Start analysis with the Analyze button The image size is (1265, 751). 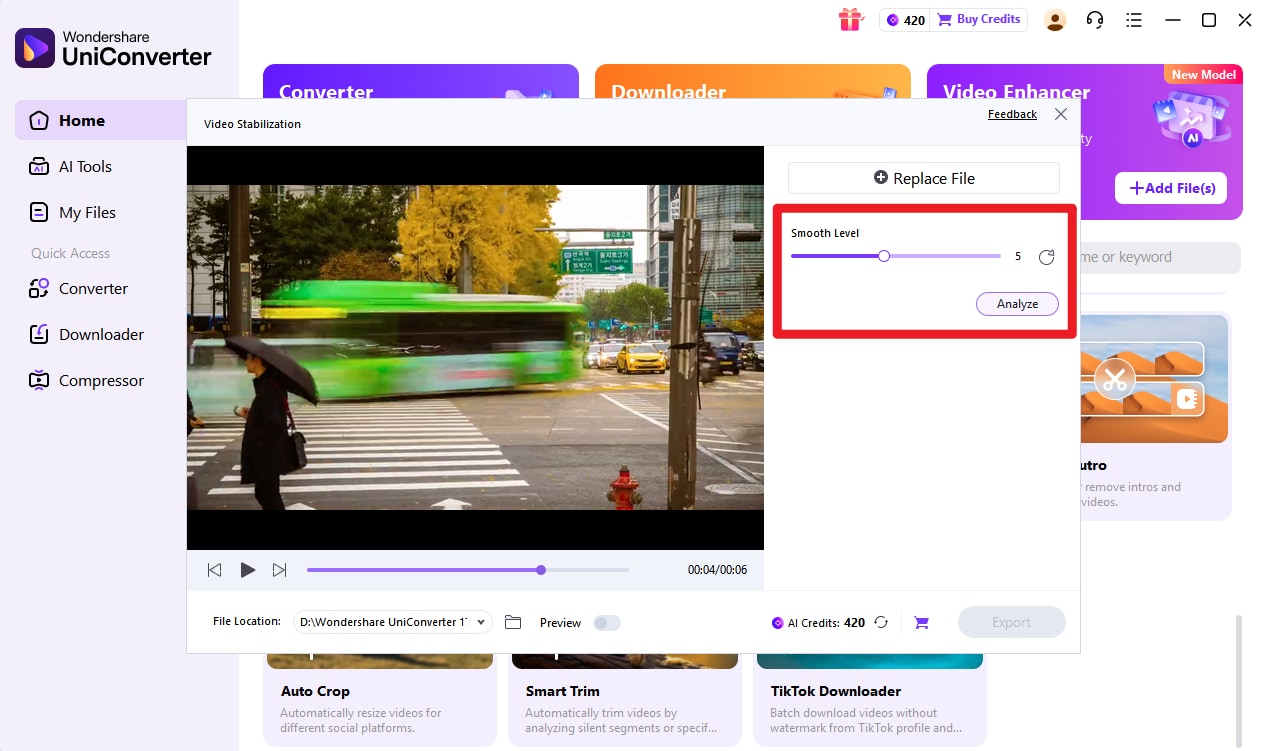coord(1017,303)
